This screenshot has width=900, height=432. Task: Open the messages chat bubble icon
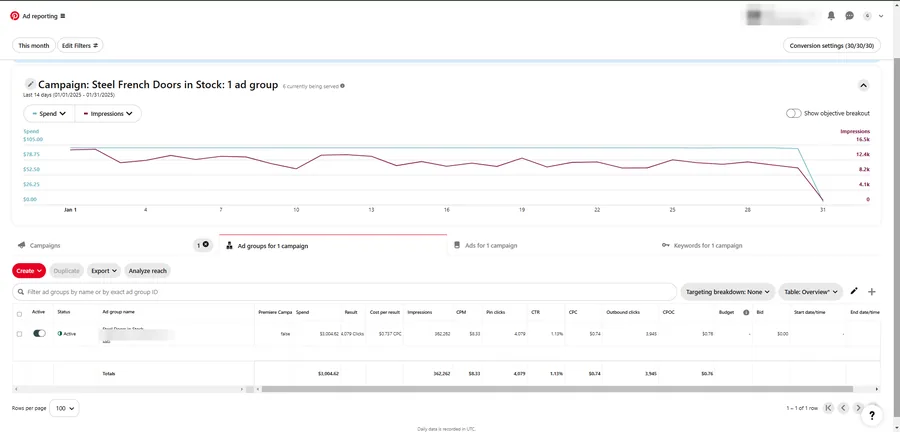tap(849, 16)
